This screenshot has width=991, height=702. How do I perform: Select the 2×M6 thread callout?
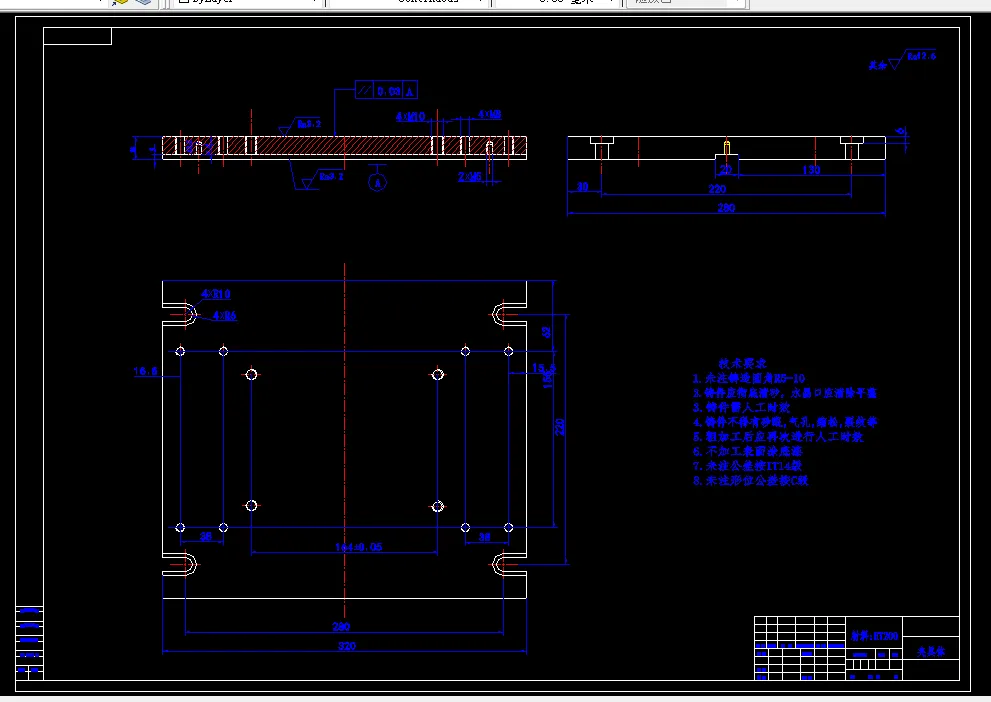(x=470, y=176)
